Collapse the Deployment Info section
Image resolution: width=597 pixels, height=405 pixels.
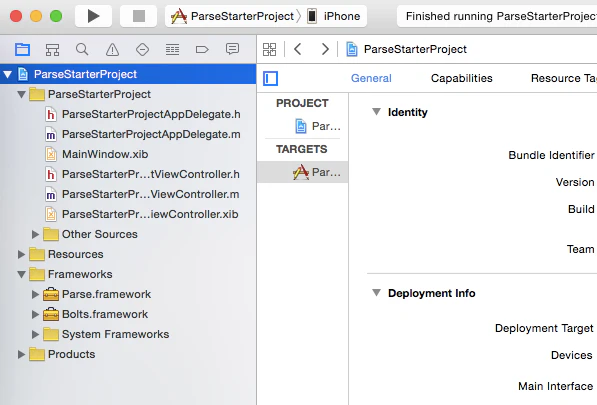376,293
